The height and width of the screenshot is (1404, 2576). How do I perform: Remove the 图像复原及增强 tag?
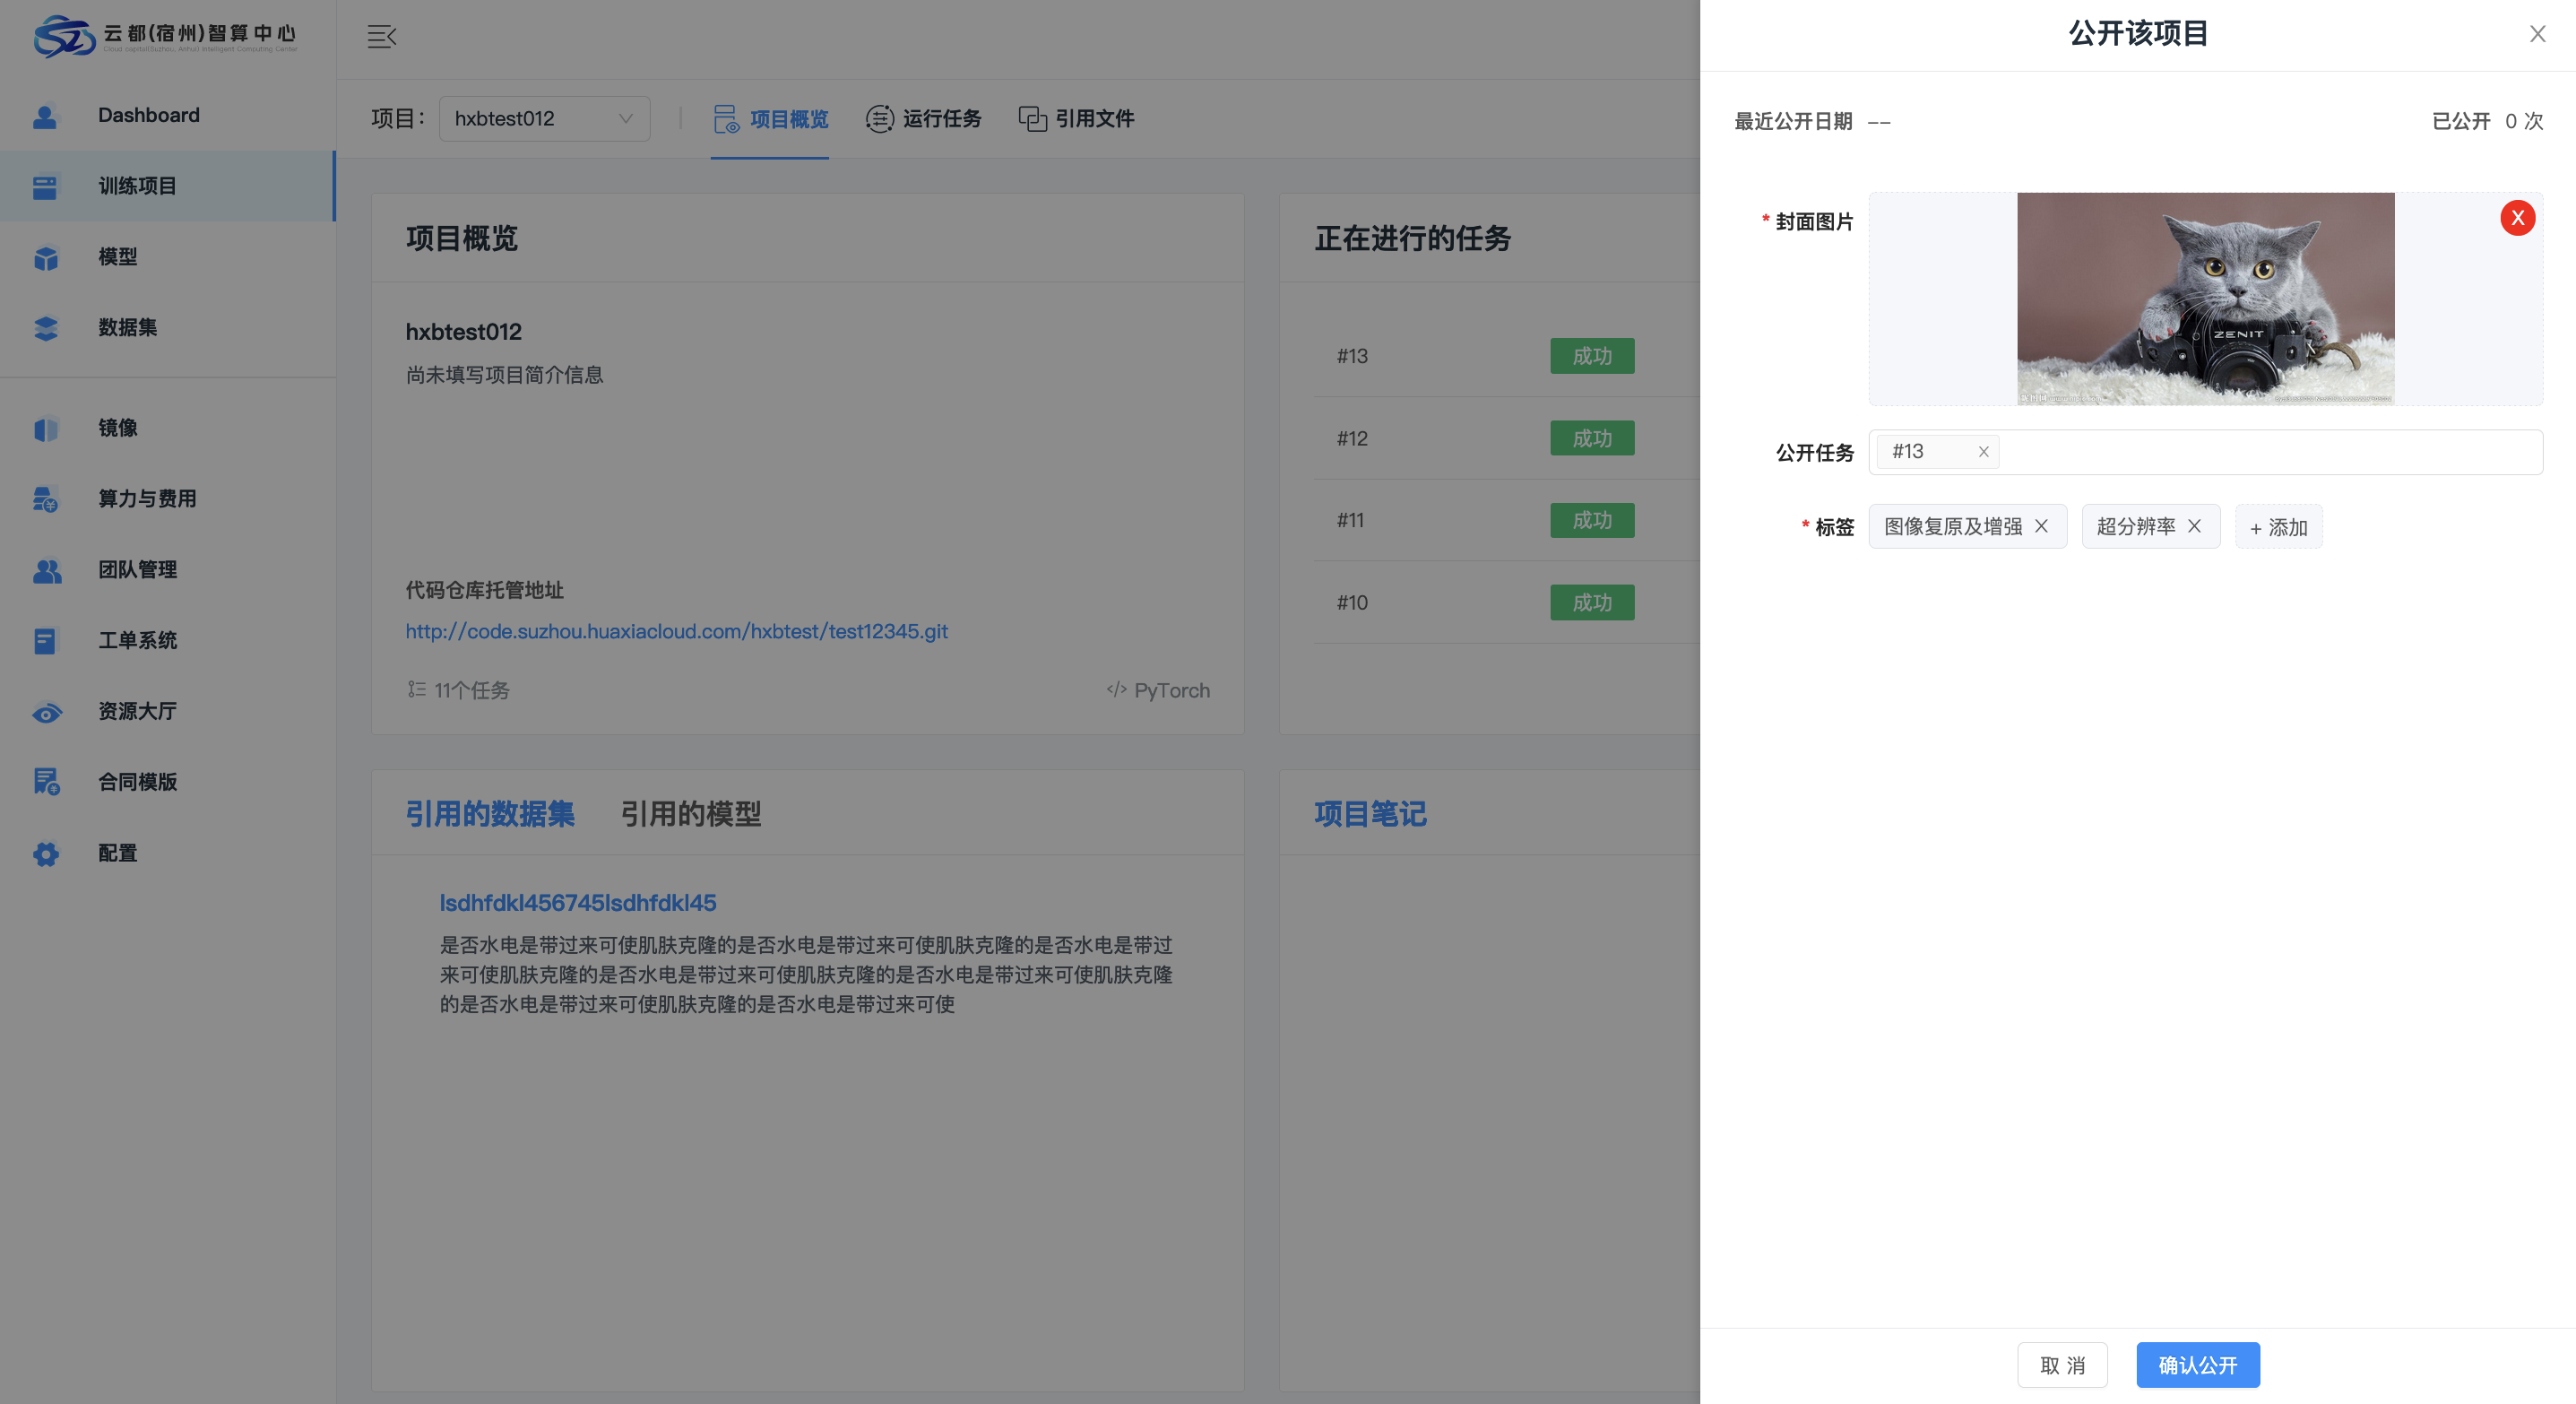click(2041, 526)
